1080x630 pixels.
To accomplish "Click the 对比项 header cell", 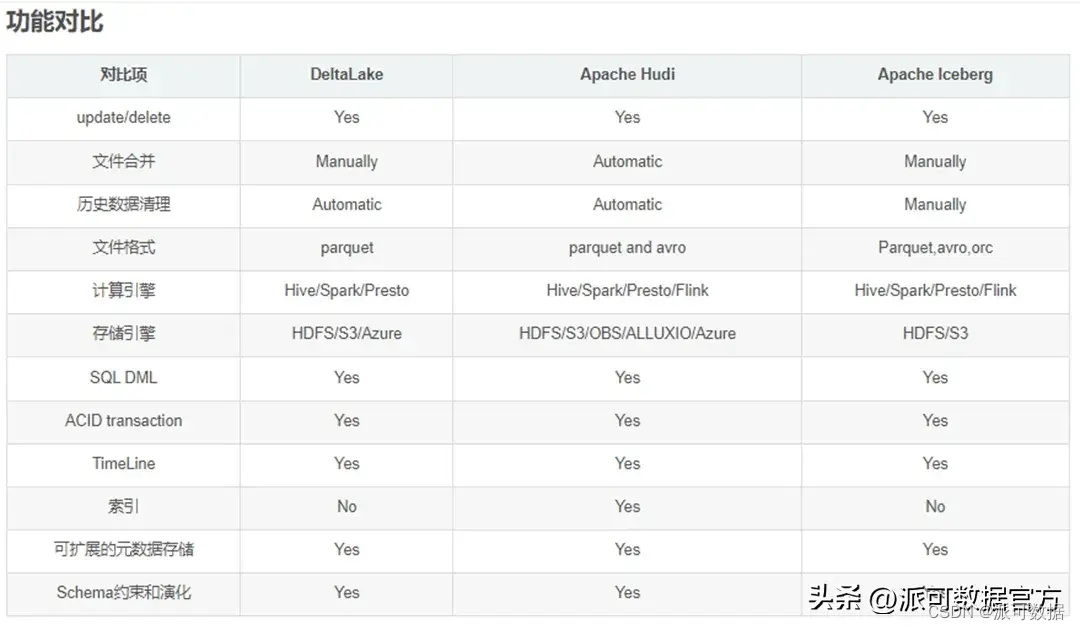I will 124,74.
